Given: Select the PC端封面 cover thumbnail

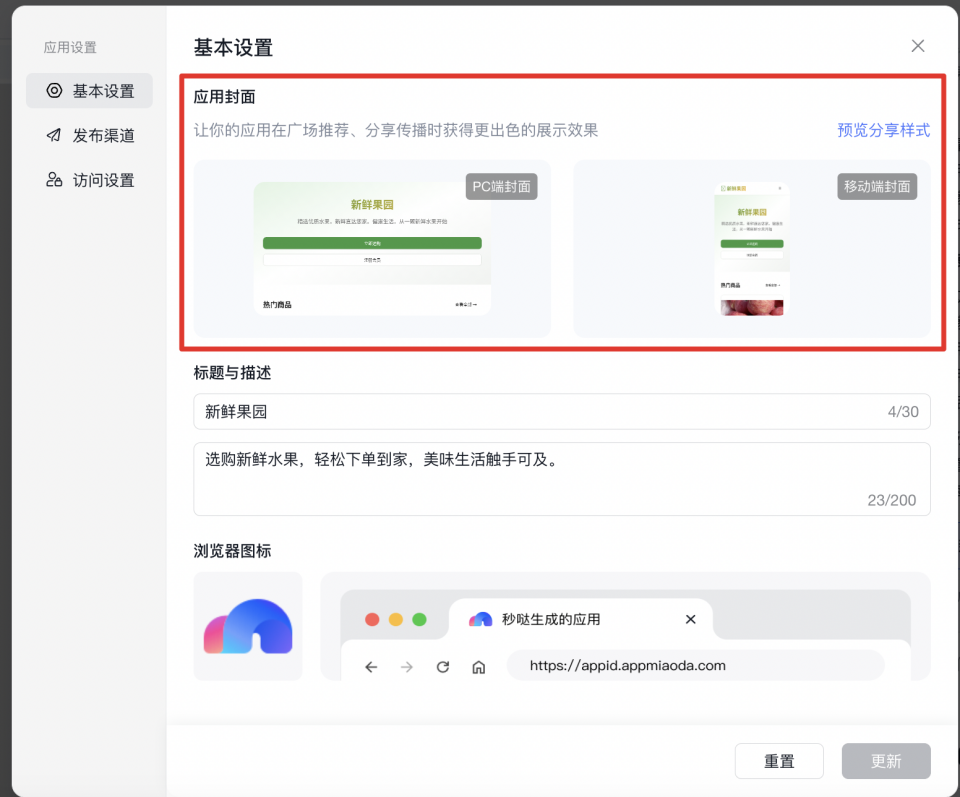Looking at the screenshot, I should click(x=372, y=249).
